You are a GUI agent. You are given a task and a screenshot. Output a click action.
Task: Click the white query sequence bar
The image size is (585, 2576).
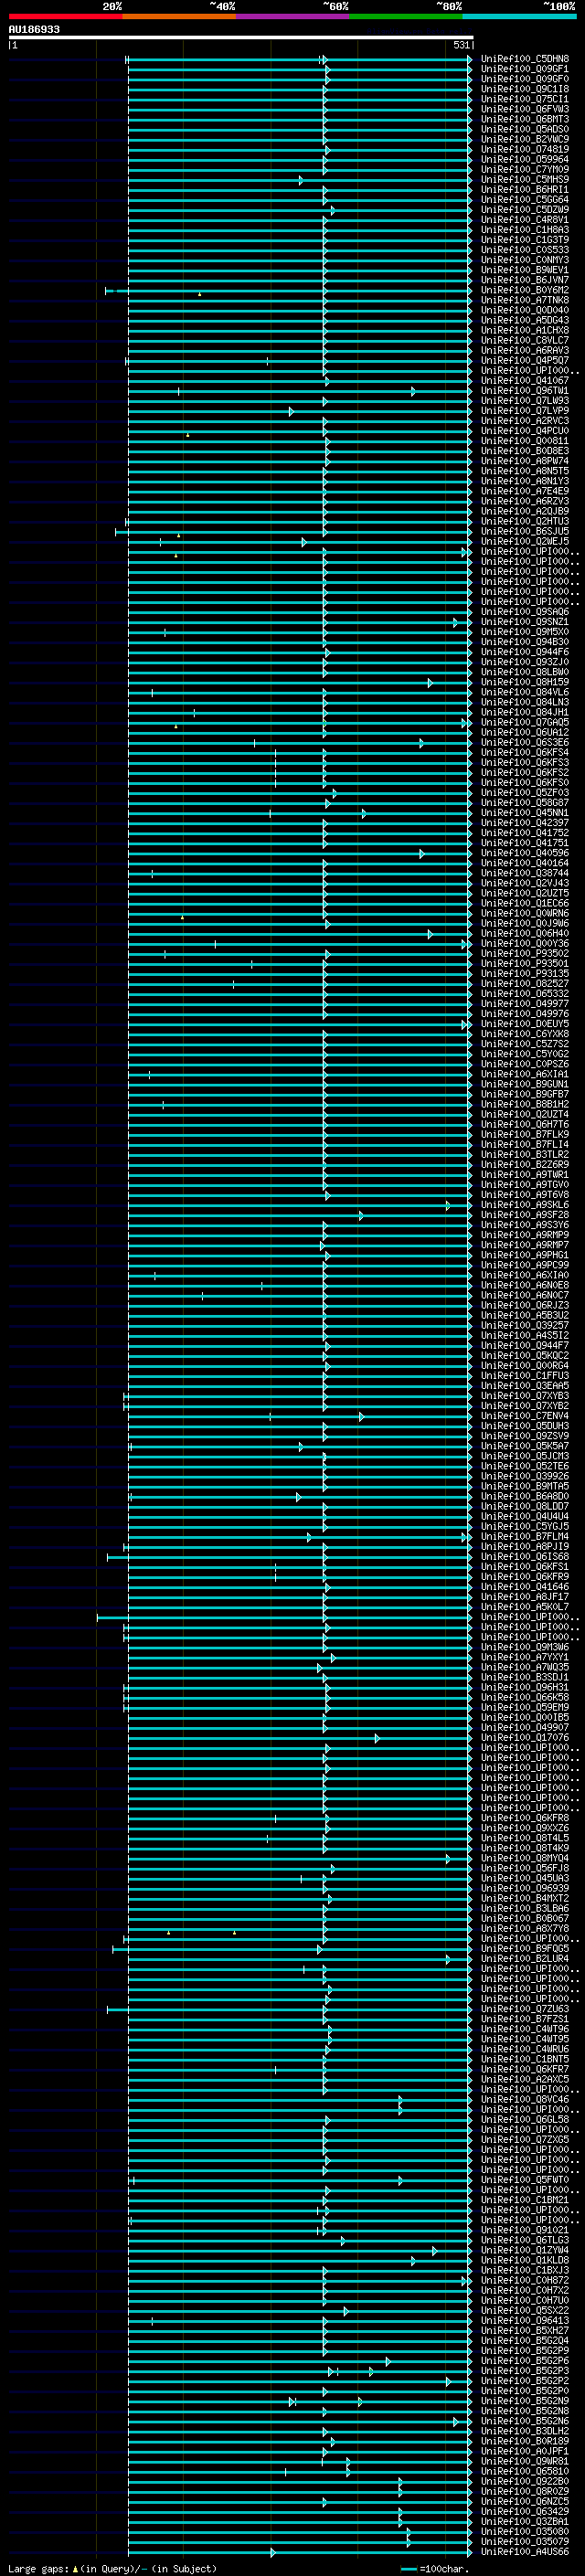(240, 37)
